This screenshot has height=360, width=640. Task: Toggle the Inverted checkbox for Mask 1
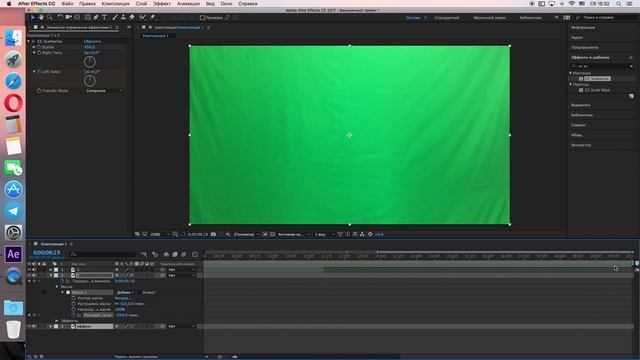coord(139,293)
